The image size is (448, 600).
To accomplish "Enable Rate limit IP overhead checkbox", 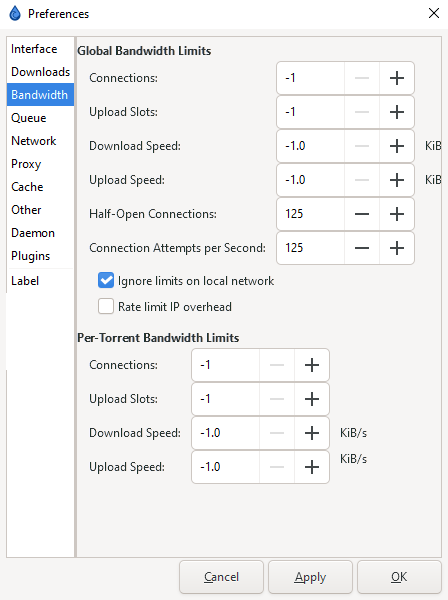I will click(106, 307).
